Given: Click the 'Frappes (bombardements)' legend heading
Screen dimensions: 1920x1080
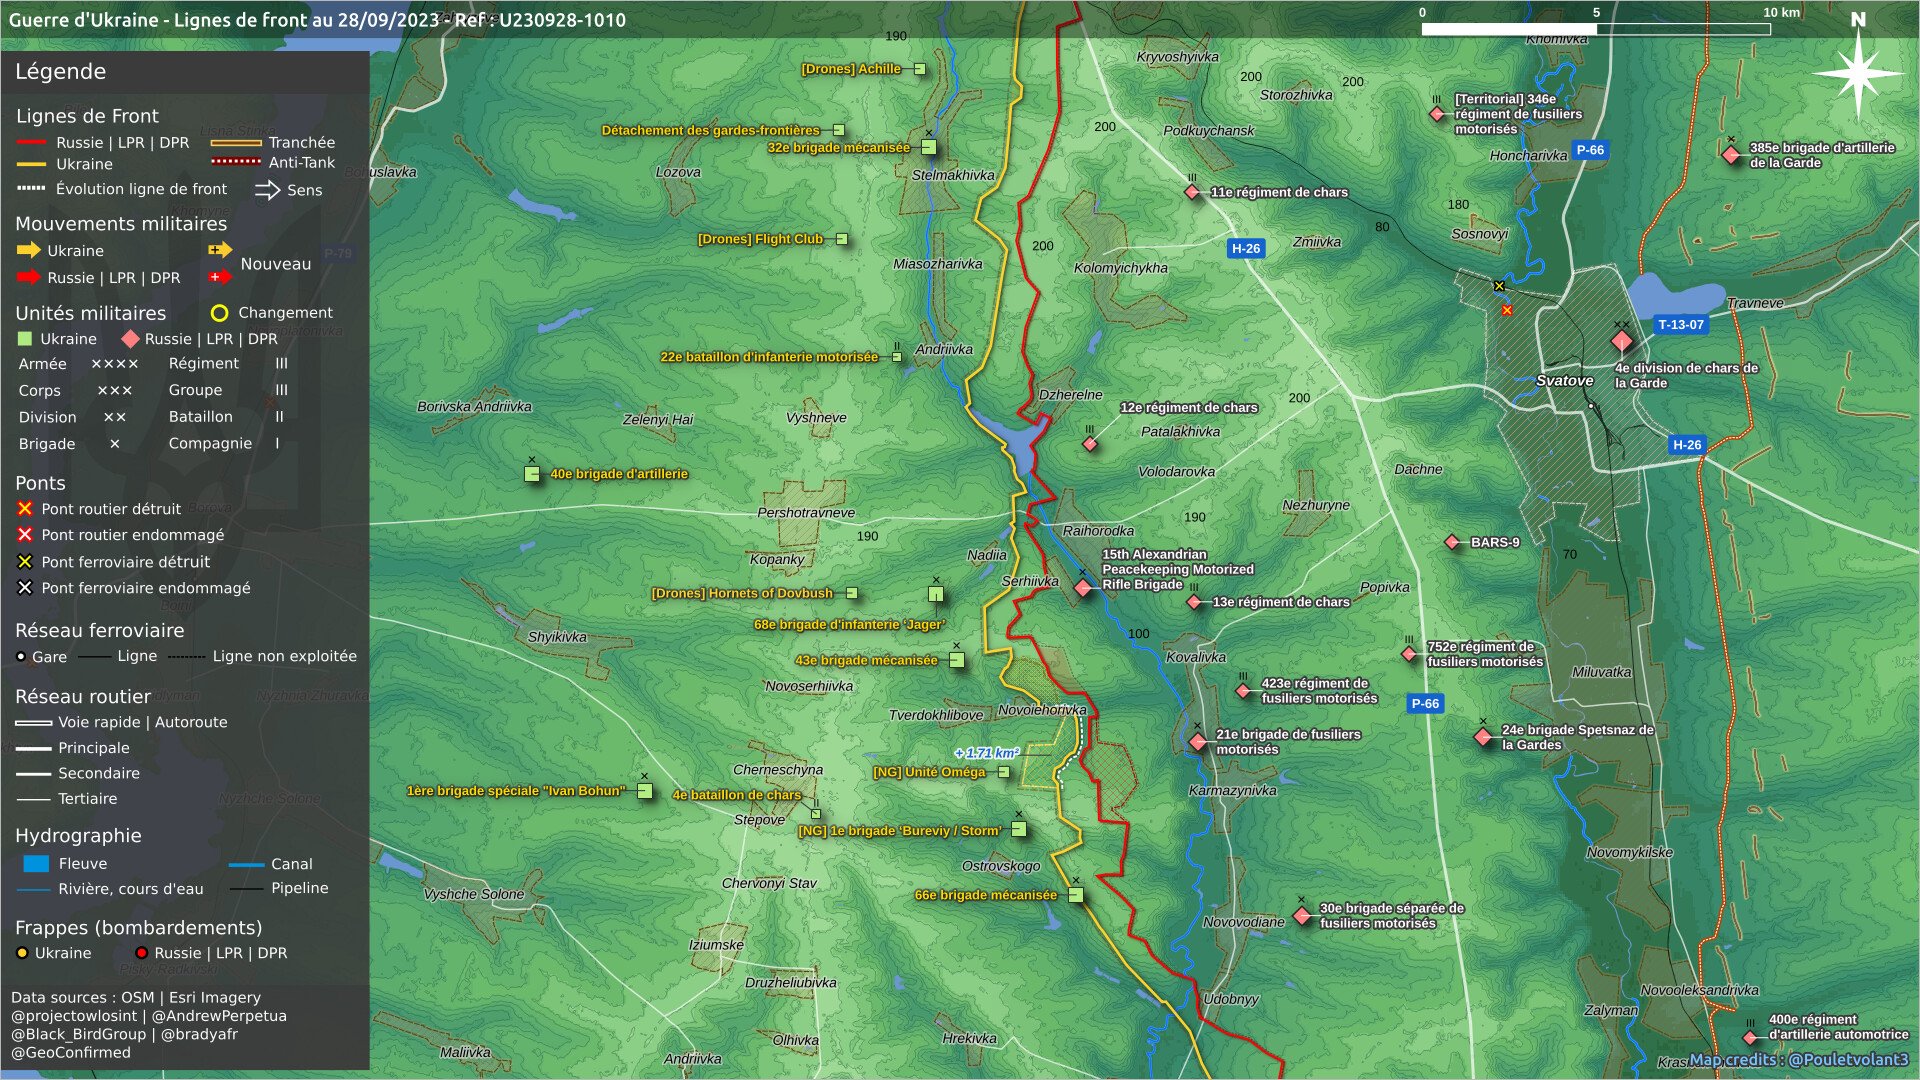Looking at the screenshot, I should [138, 928].
